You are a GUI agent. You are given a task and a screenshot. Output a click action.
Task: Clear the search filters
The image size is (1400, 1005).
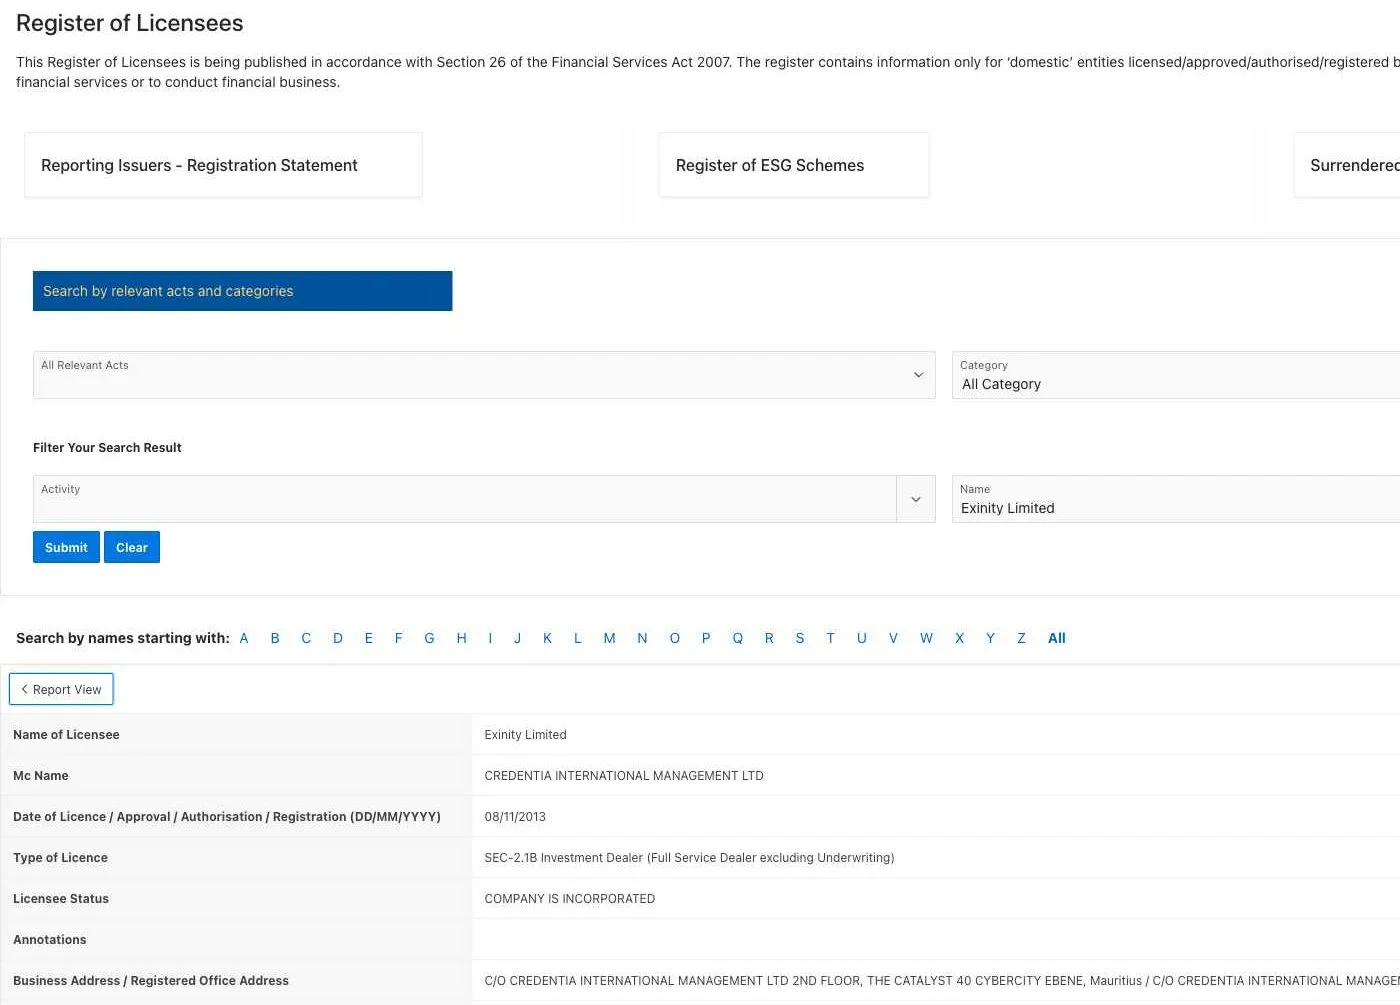[x=132, y=547]
